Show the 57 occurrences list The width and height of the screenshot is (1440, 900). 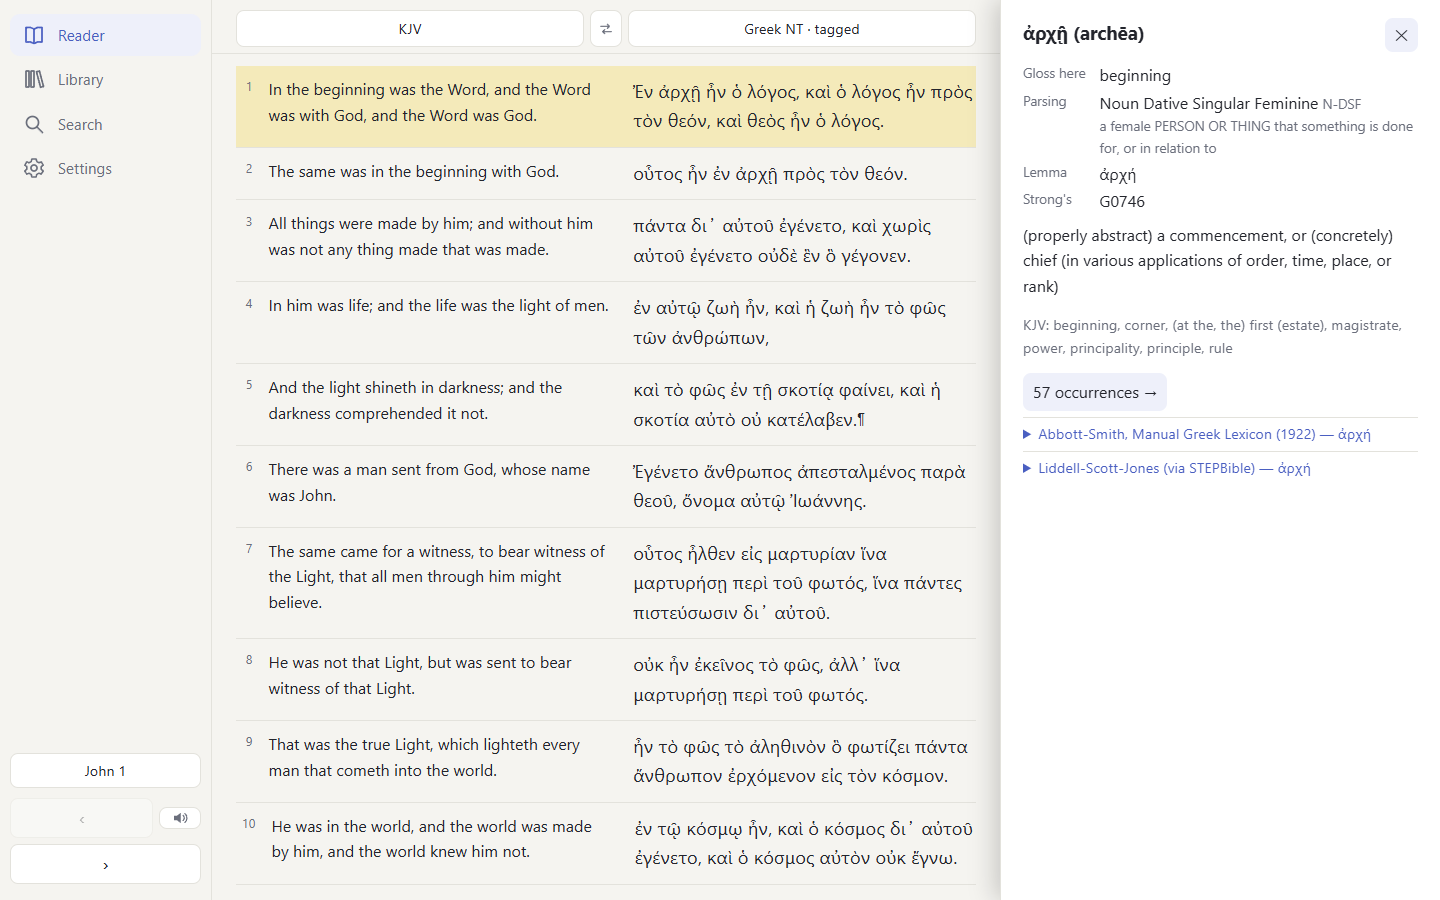[x=1095, y=392]
